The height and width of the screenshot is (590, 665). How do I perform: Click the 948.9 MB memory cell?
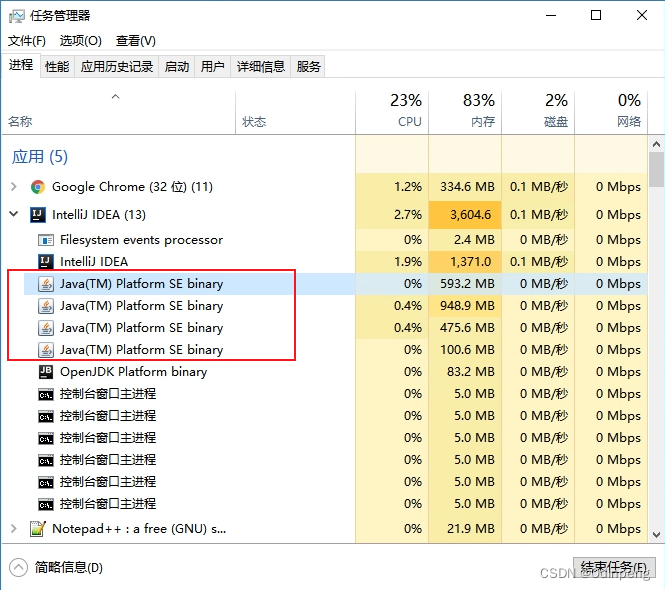465,306
